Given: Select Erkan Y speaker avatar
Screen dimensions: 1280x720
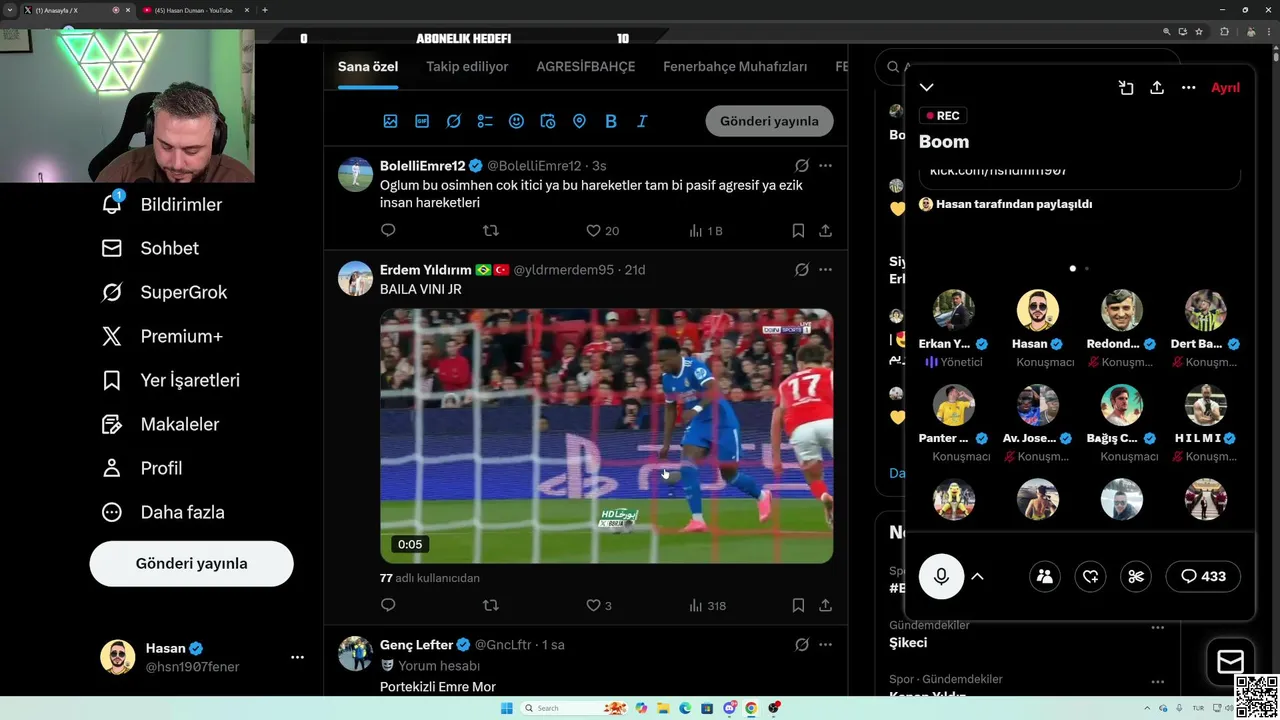Looking at the screenshot, I should point(954,311).
